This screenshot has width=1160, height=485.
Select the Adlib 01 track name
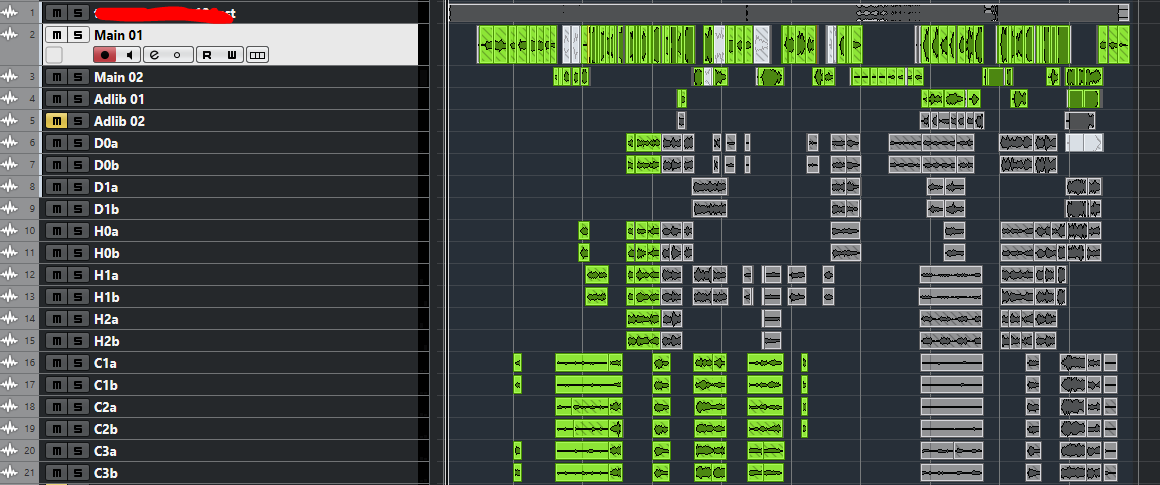(119, 99)
